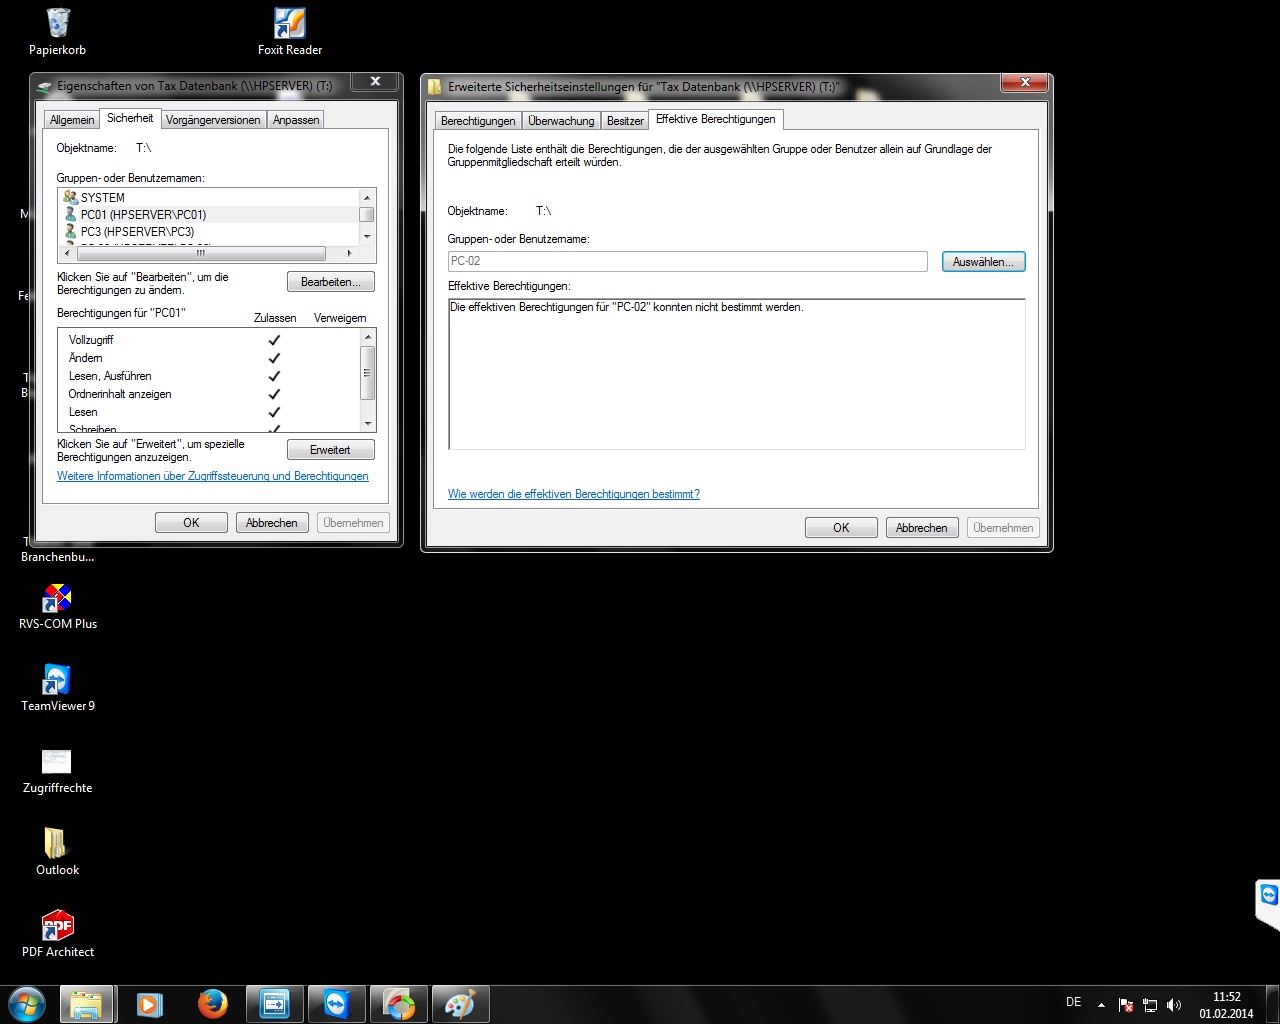Open the Besitzer tab

coord(625,121)
